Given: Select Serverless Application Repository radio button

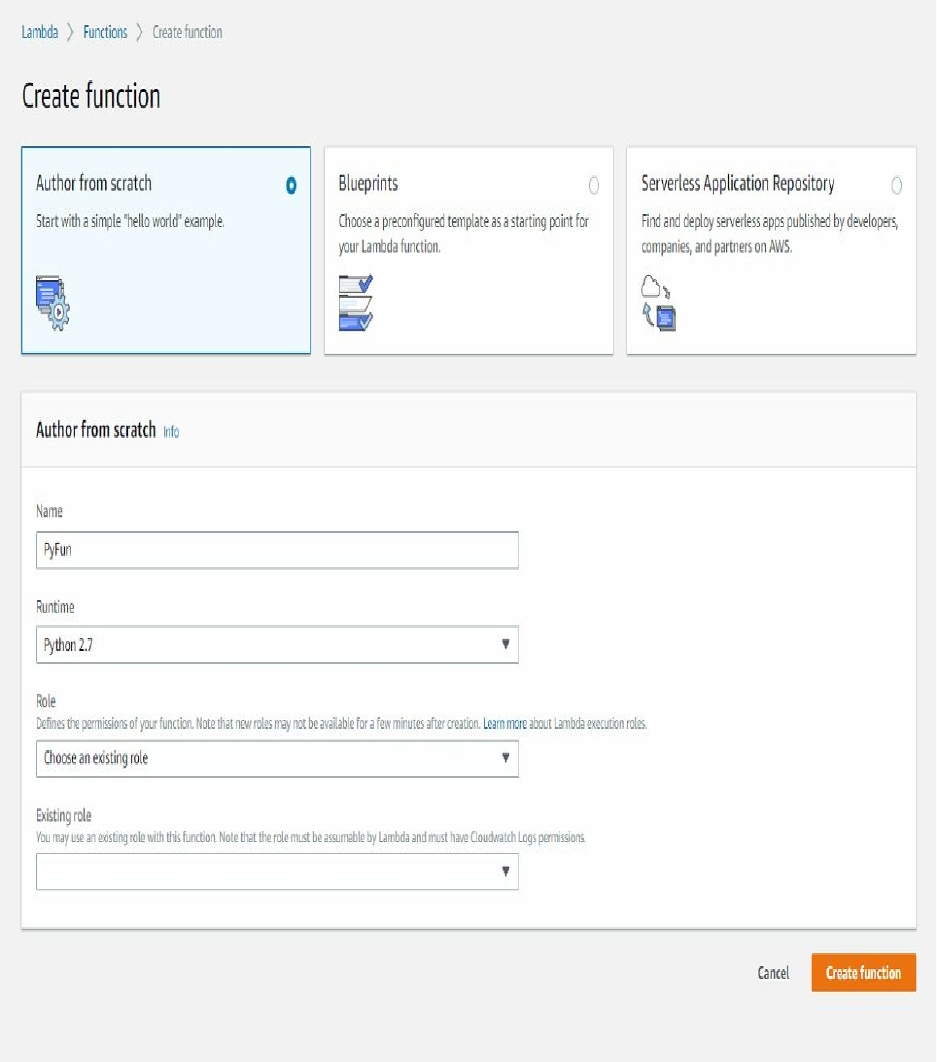Looking at the screenshot, I should (896, 185).
